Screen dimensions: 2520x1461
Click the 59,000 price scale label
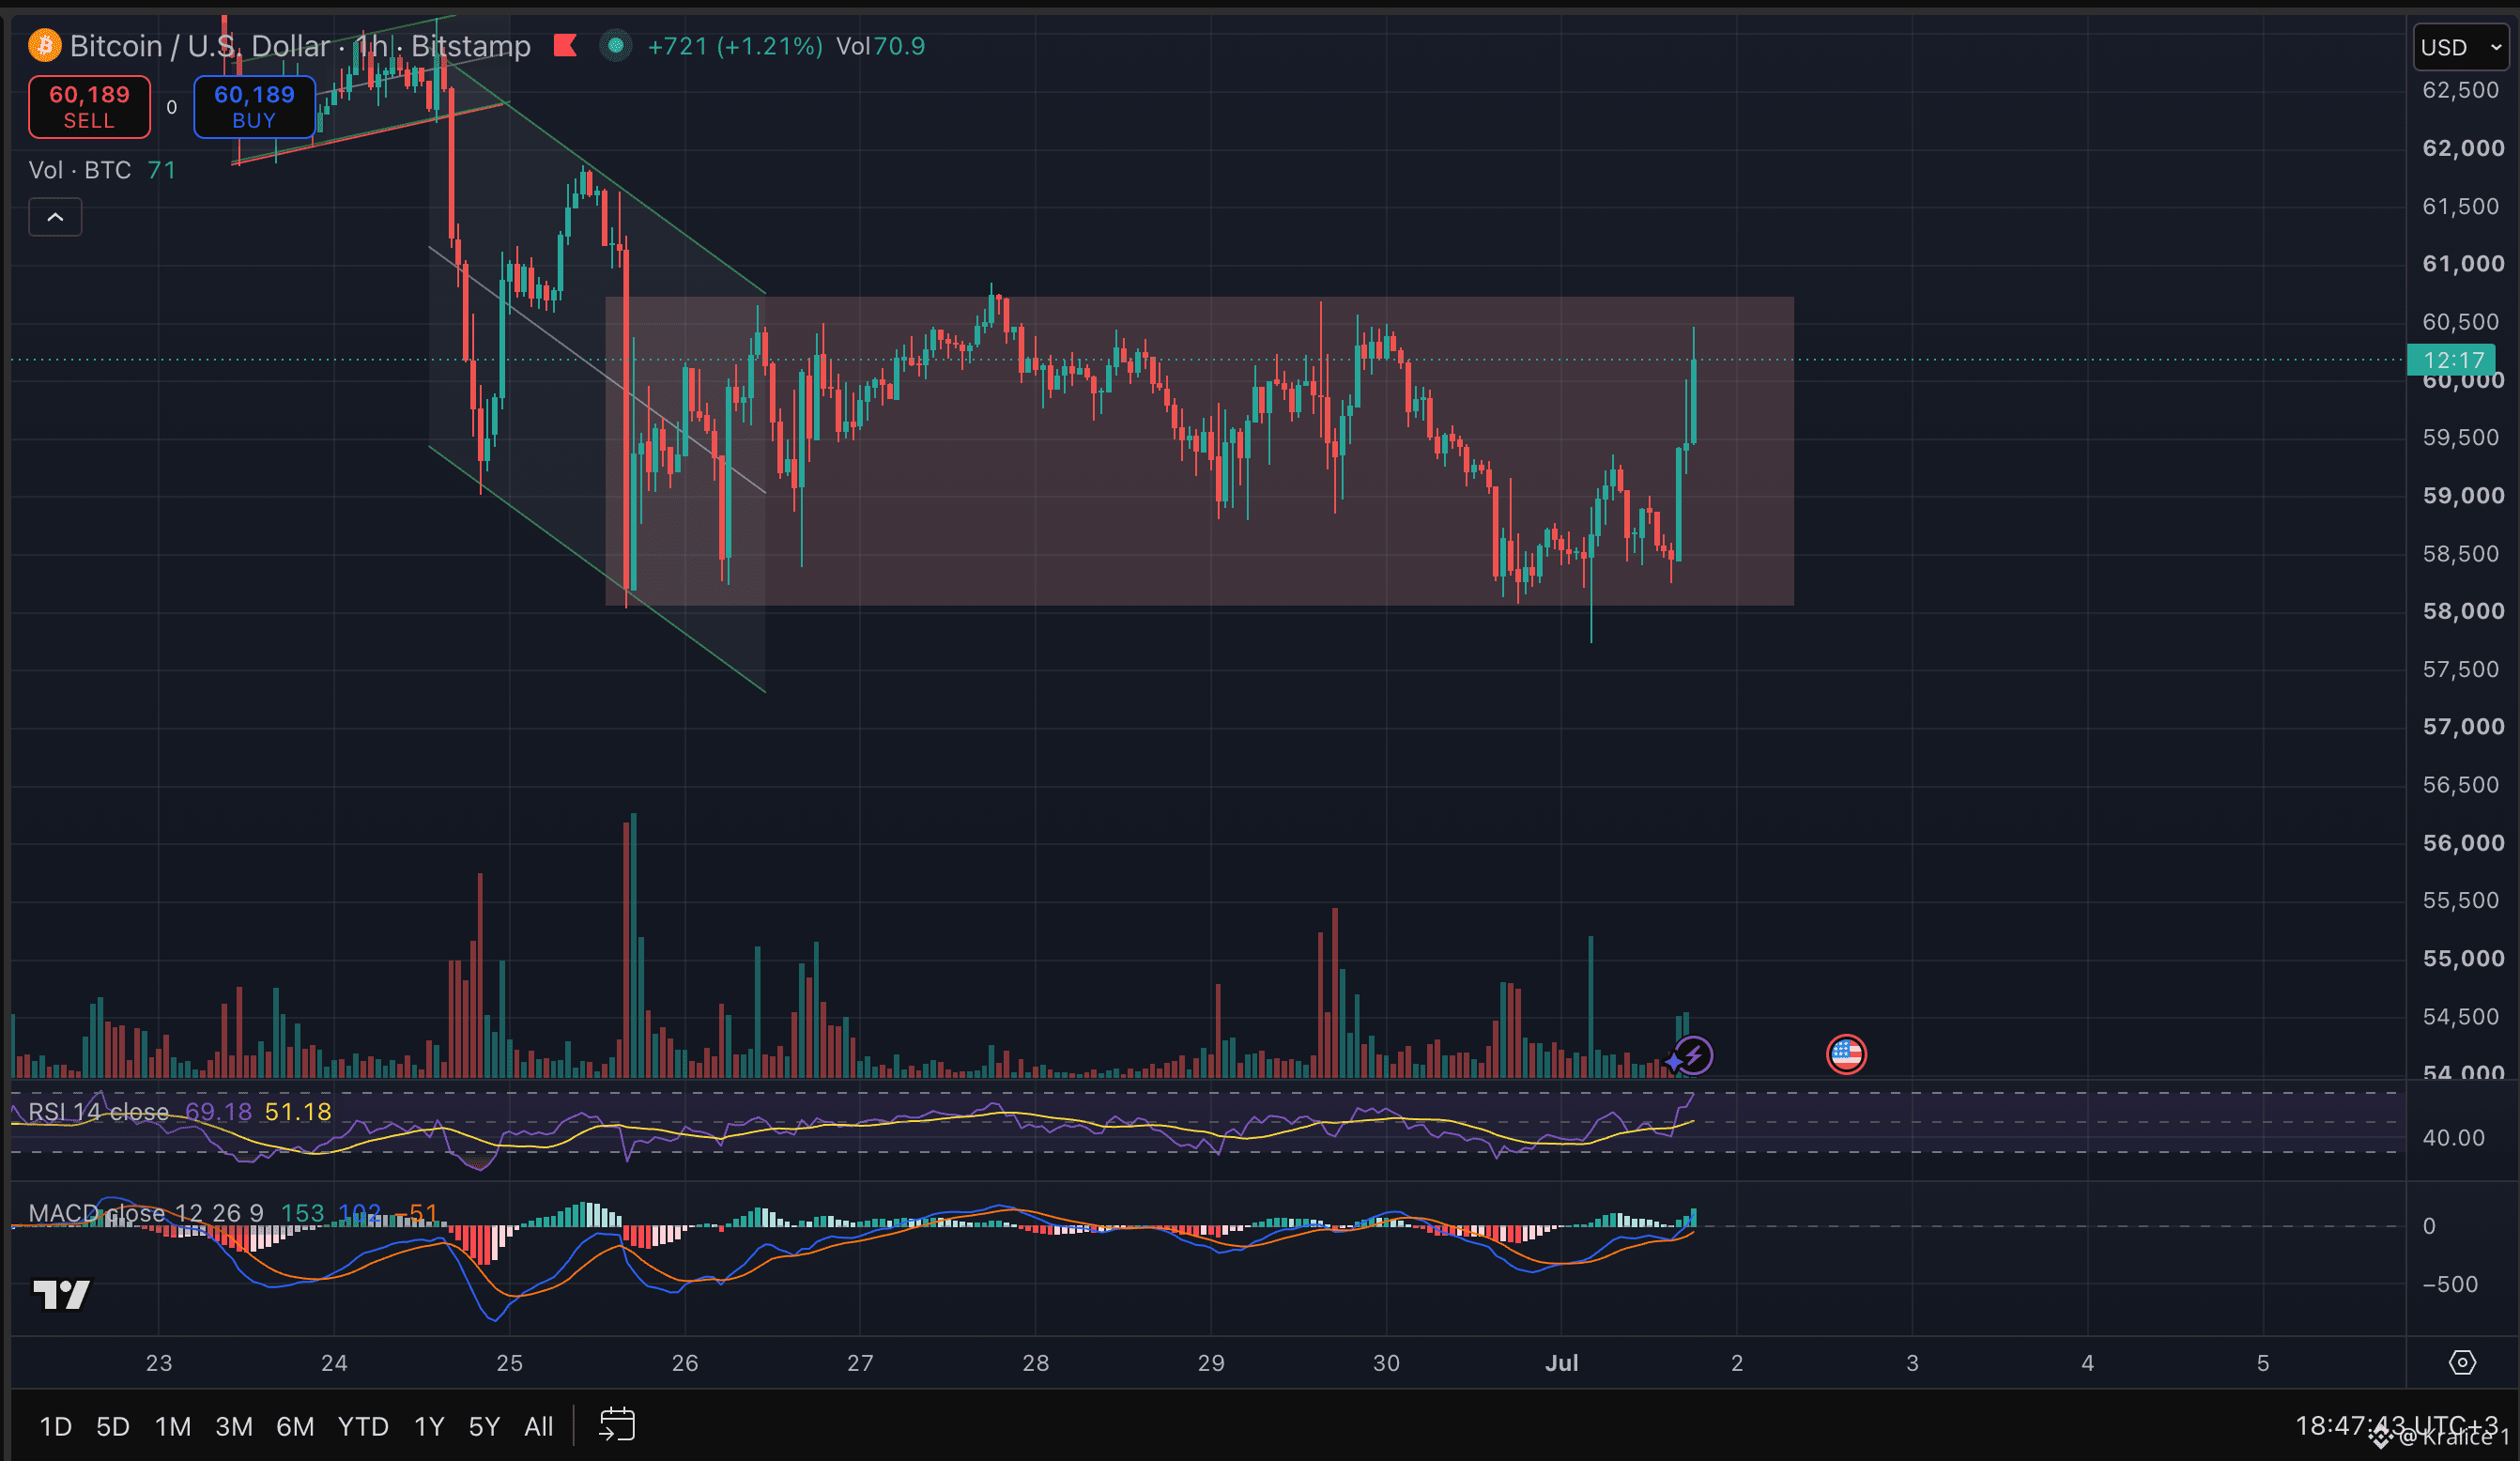(2463, 496)
